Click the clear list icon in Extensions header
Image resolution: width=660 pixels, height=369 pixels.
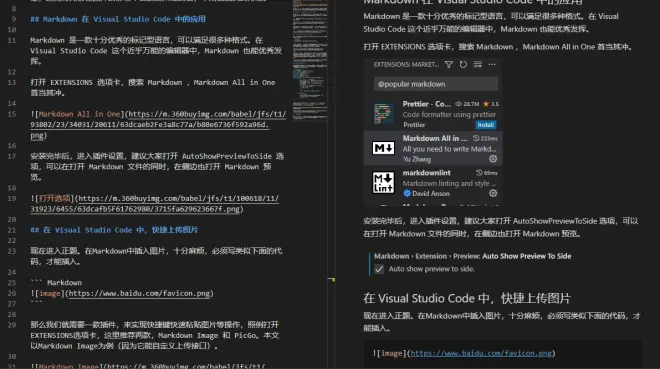[x=477, y=64]
